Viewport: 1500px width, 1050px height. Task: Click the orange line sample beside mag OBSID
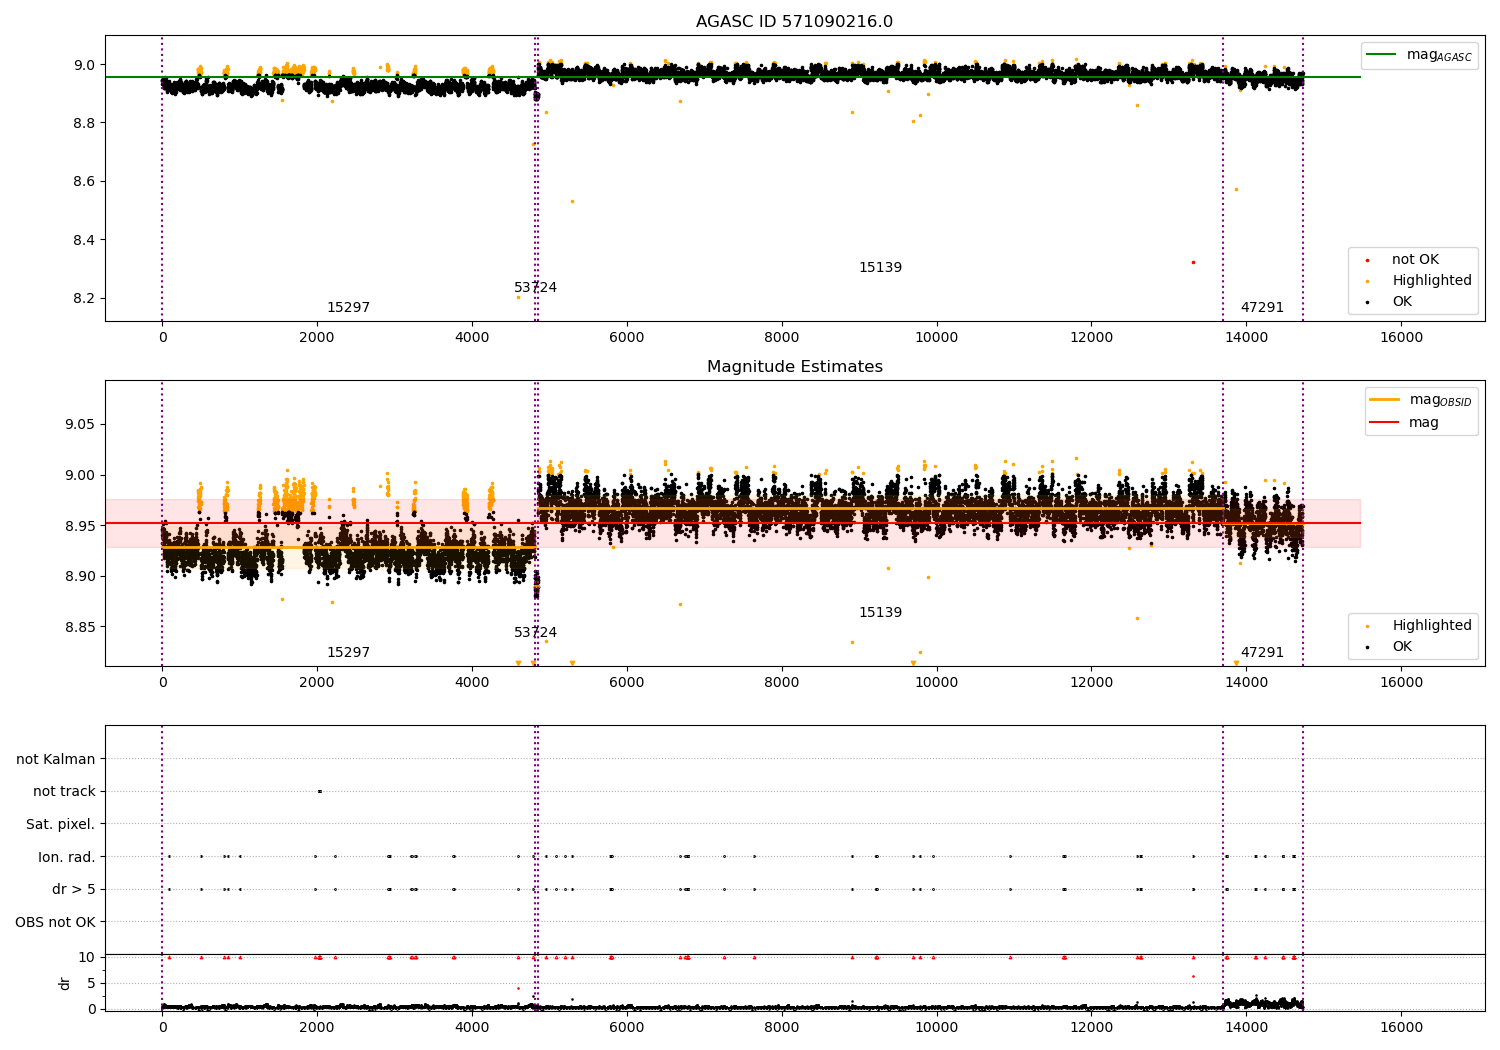click(x=1385, y=400)
